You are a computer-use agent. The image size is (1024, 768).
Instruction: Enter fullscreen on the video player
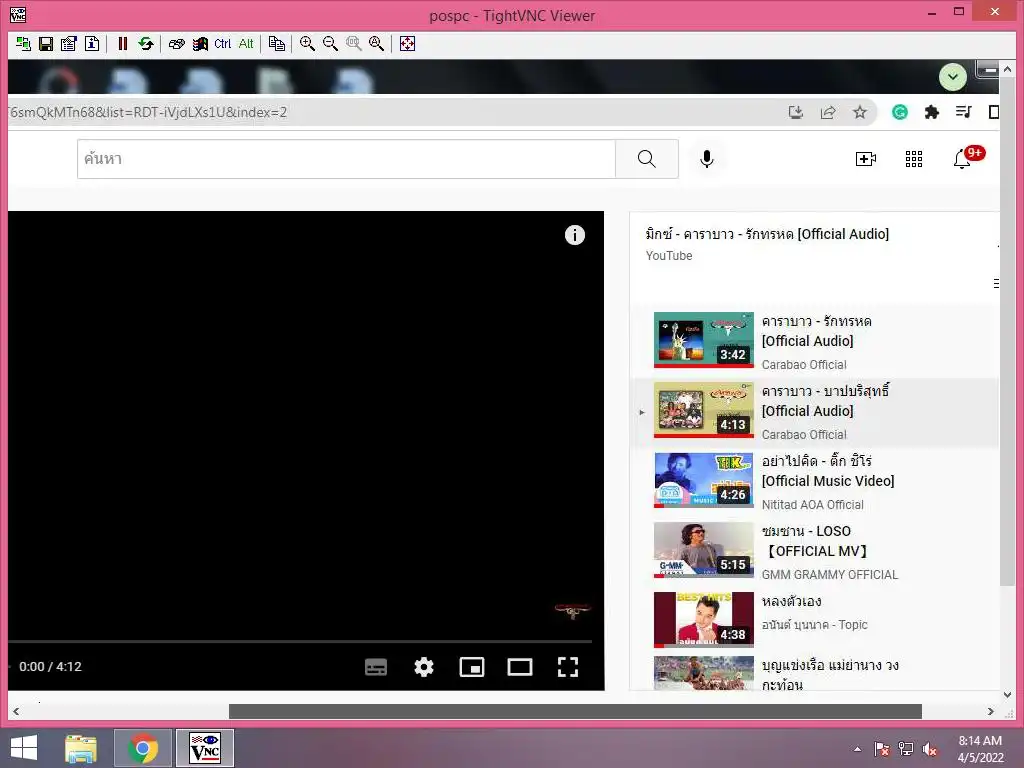(x=568, y=667)
